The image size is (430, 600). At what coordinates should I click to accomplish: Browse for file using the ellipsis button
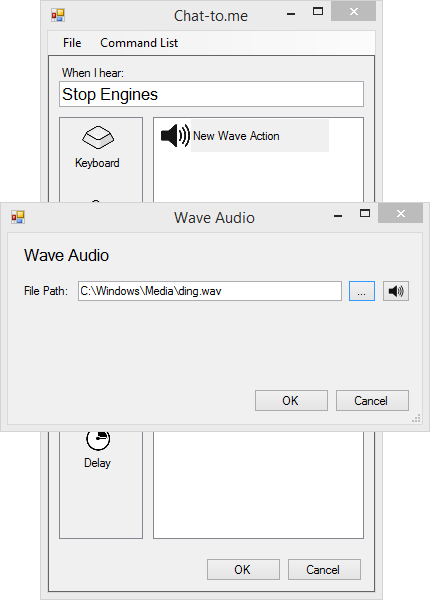pos(362,291)
